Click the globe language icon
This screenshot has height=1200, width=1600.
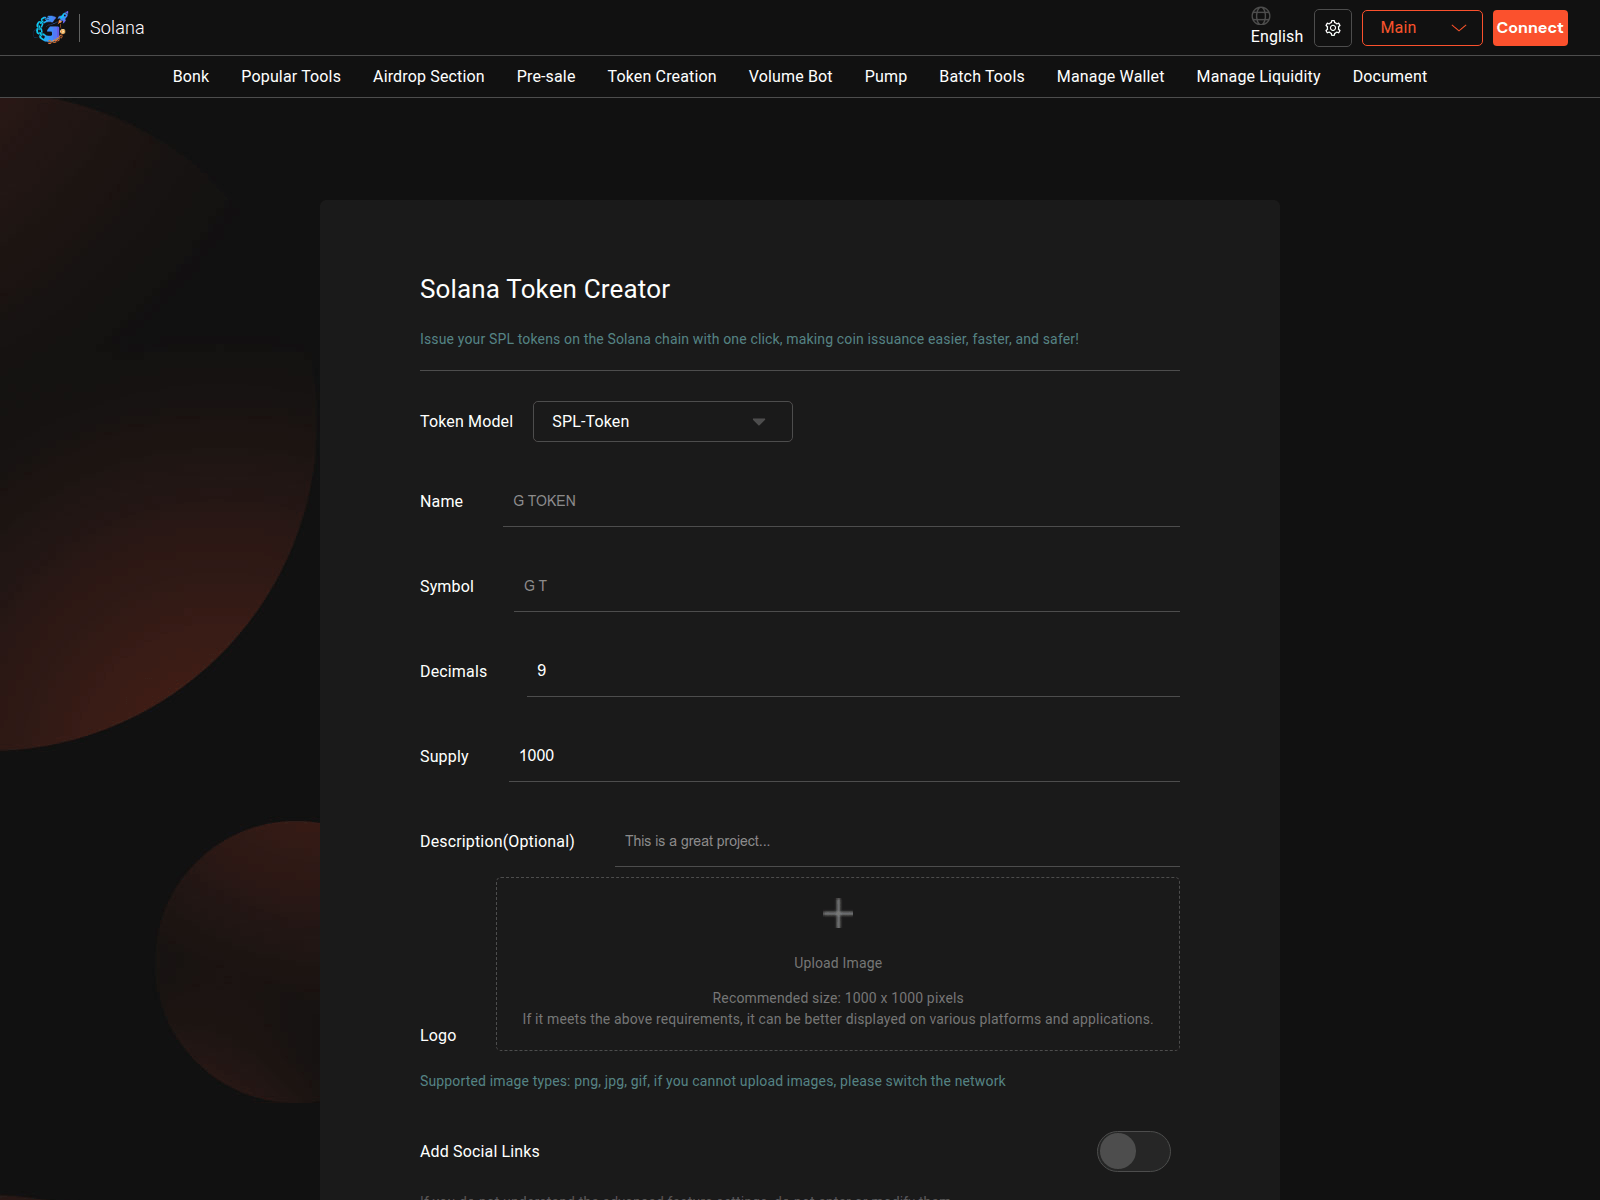(1261, 16)
